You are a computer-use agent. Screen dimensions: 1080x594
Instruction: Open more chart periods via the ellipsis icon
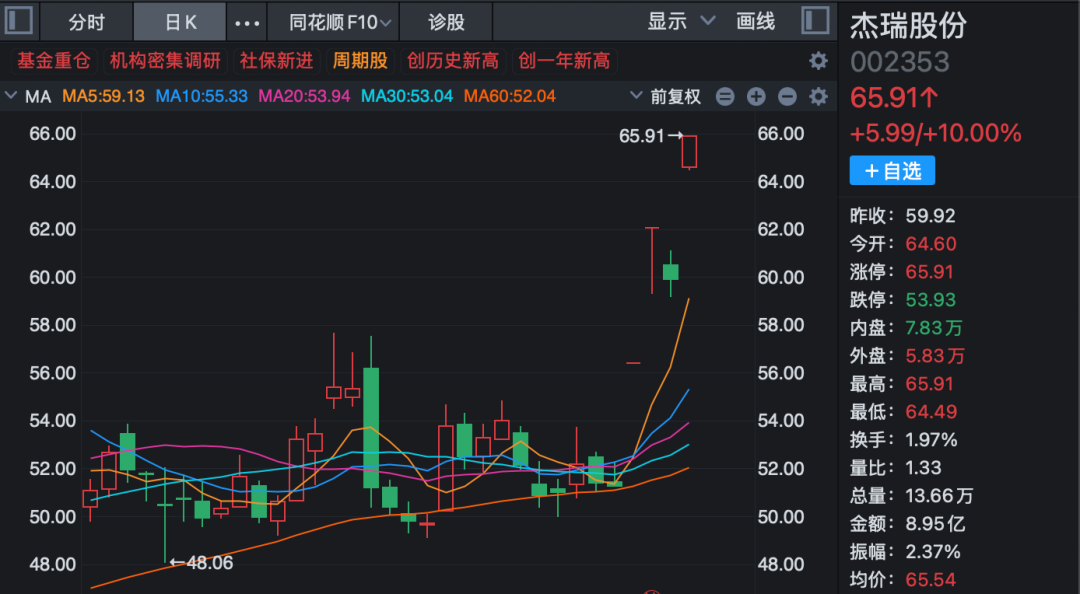pos(246,20)
